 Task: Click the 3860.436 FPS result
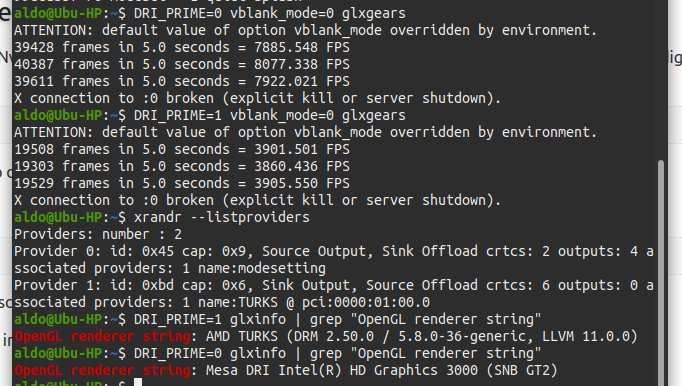(x=302, y=166)
